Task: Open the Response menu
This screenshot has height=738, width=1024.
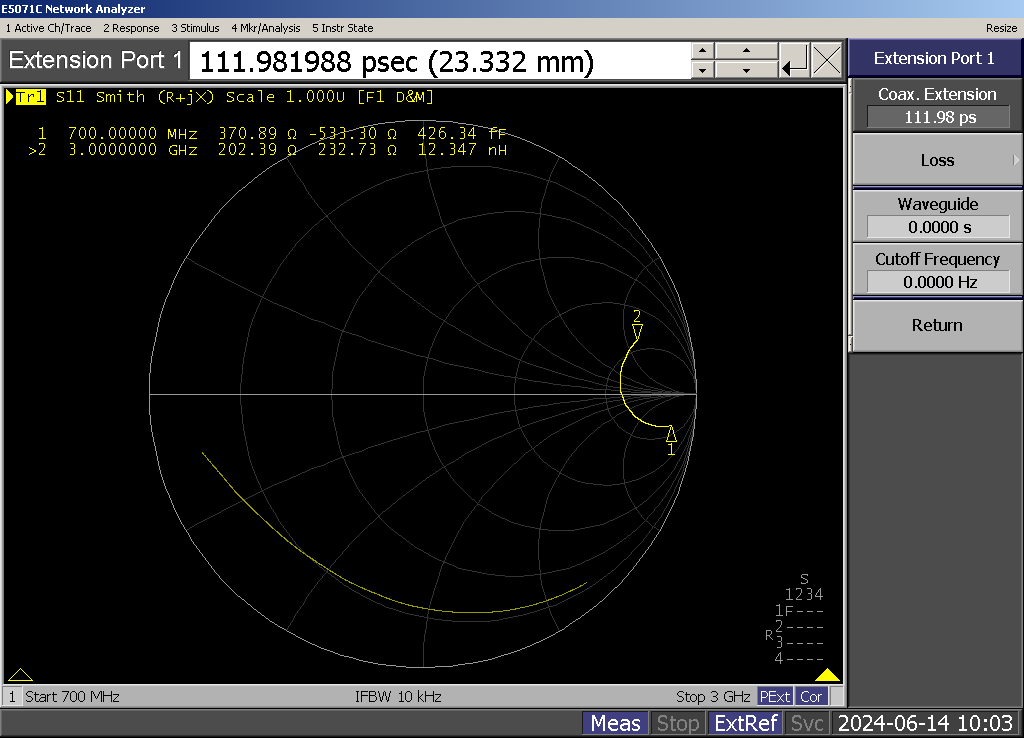Action: (x=131, y=28)
